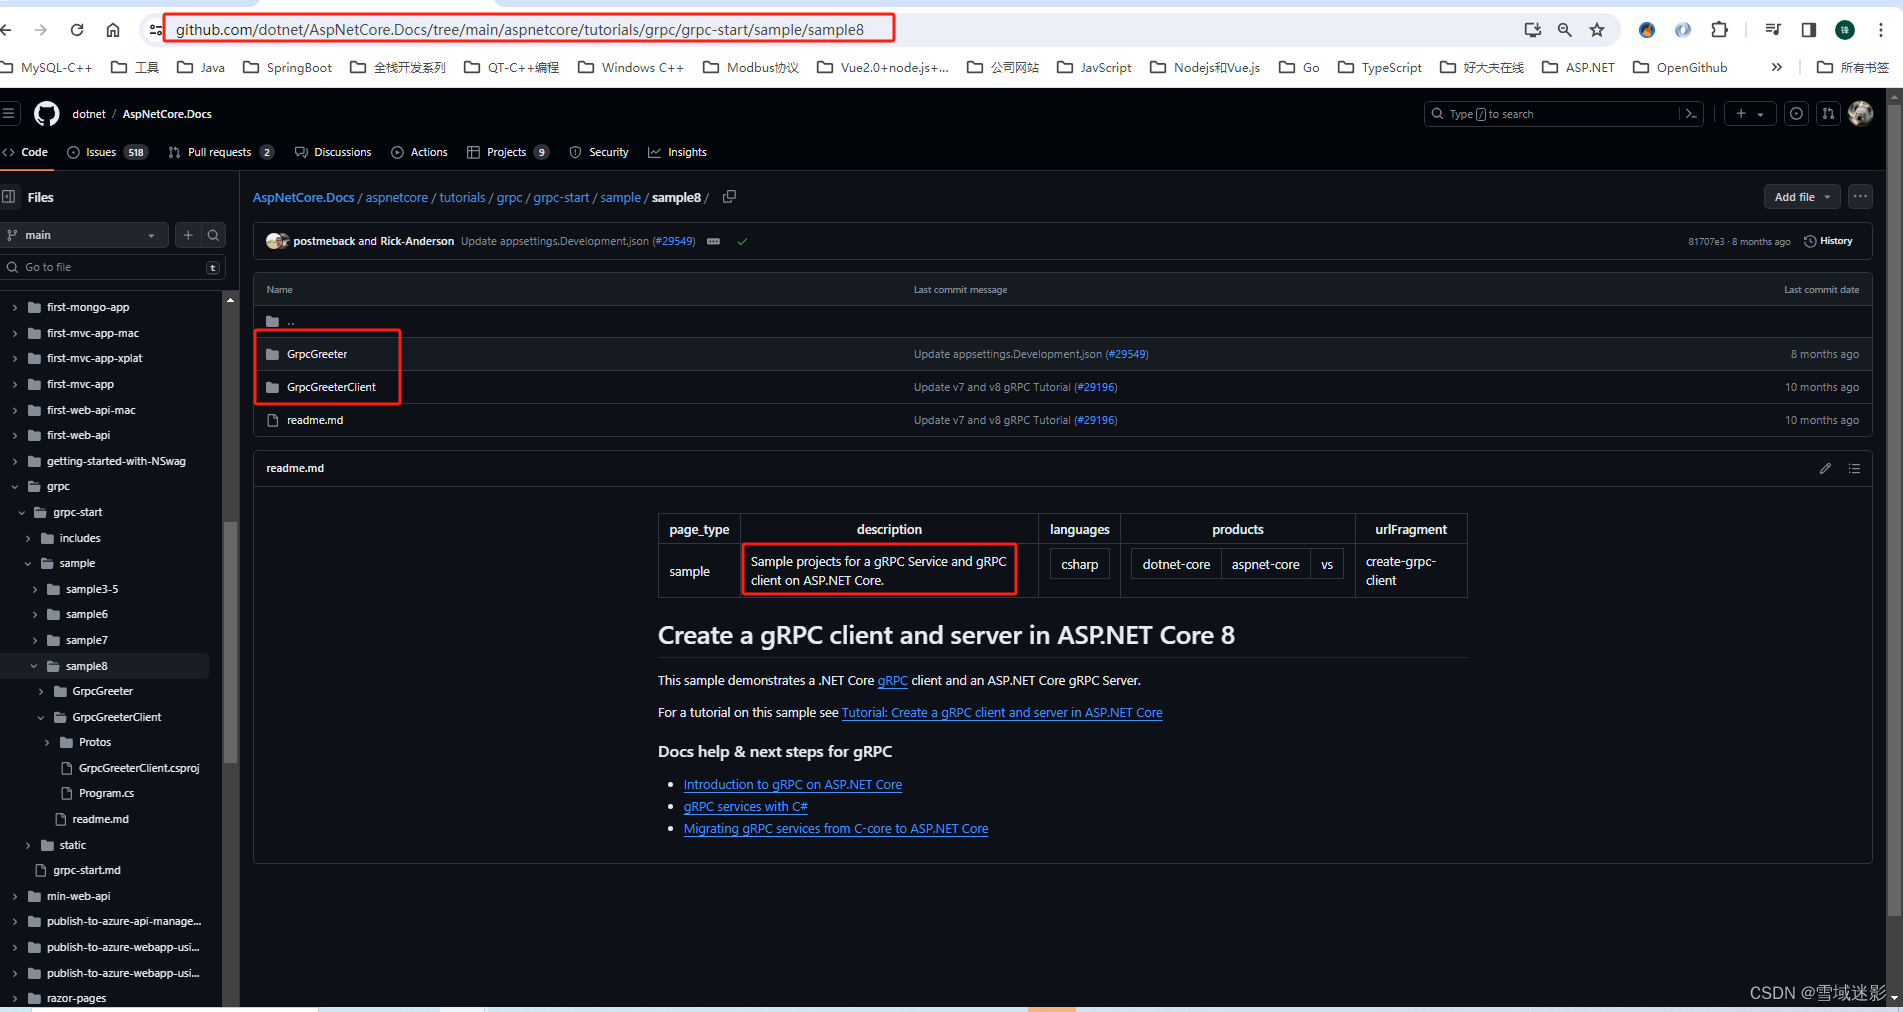Edit readme.md with the pencil icon
The image size is (1903, 1012).
(1825, 468)
